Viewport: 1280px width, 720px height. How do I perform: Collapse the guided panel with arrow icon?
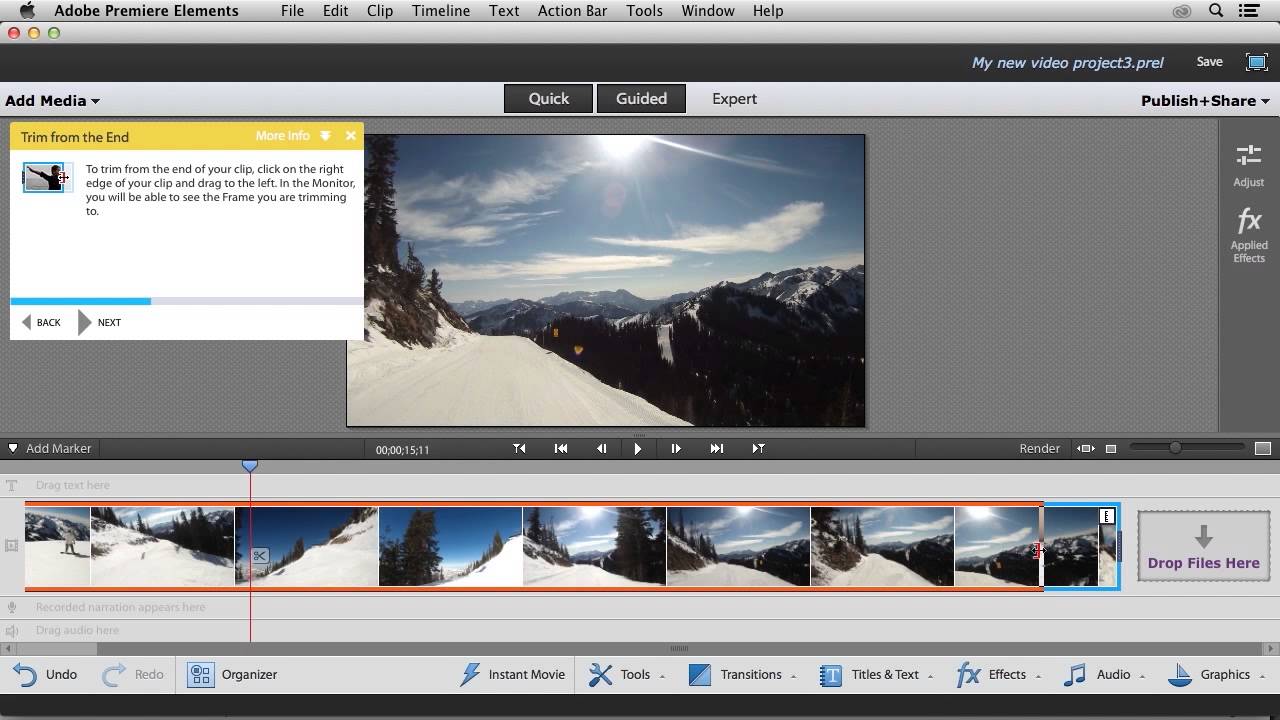[325, 136]
